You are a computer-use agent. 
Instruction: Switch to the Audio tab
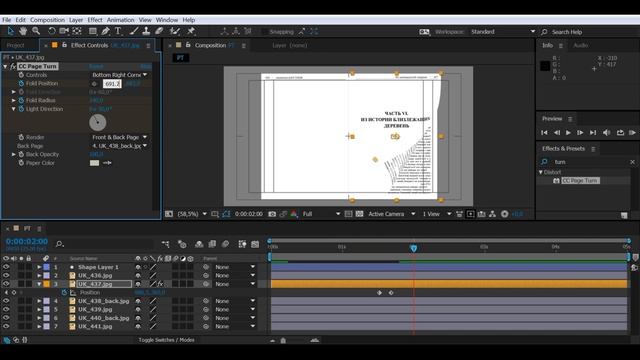(x=580, y=45)
